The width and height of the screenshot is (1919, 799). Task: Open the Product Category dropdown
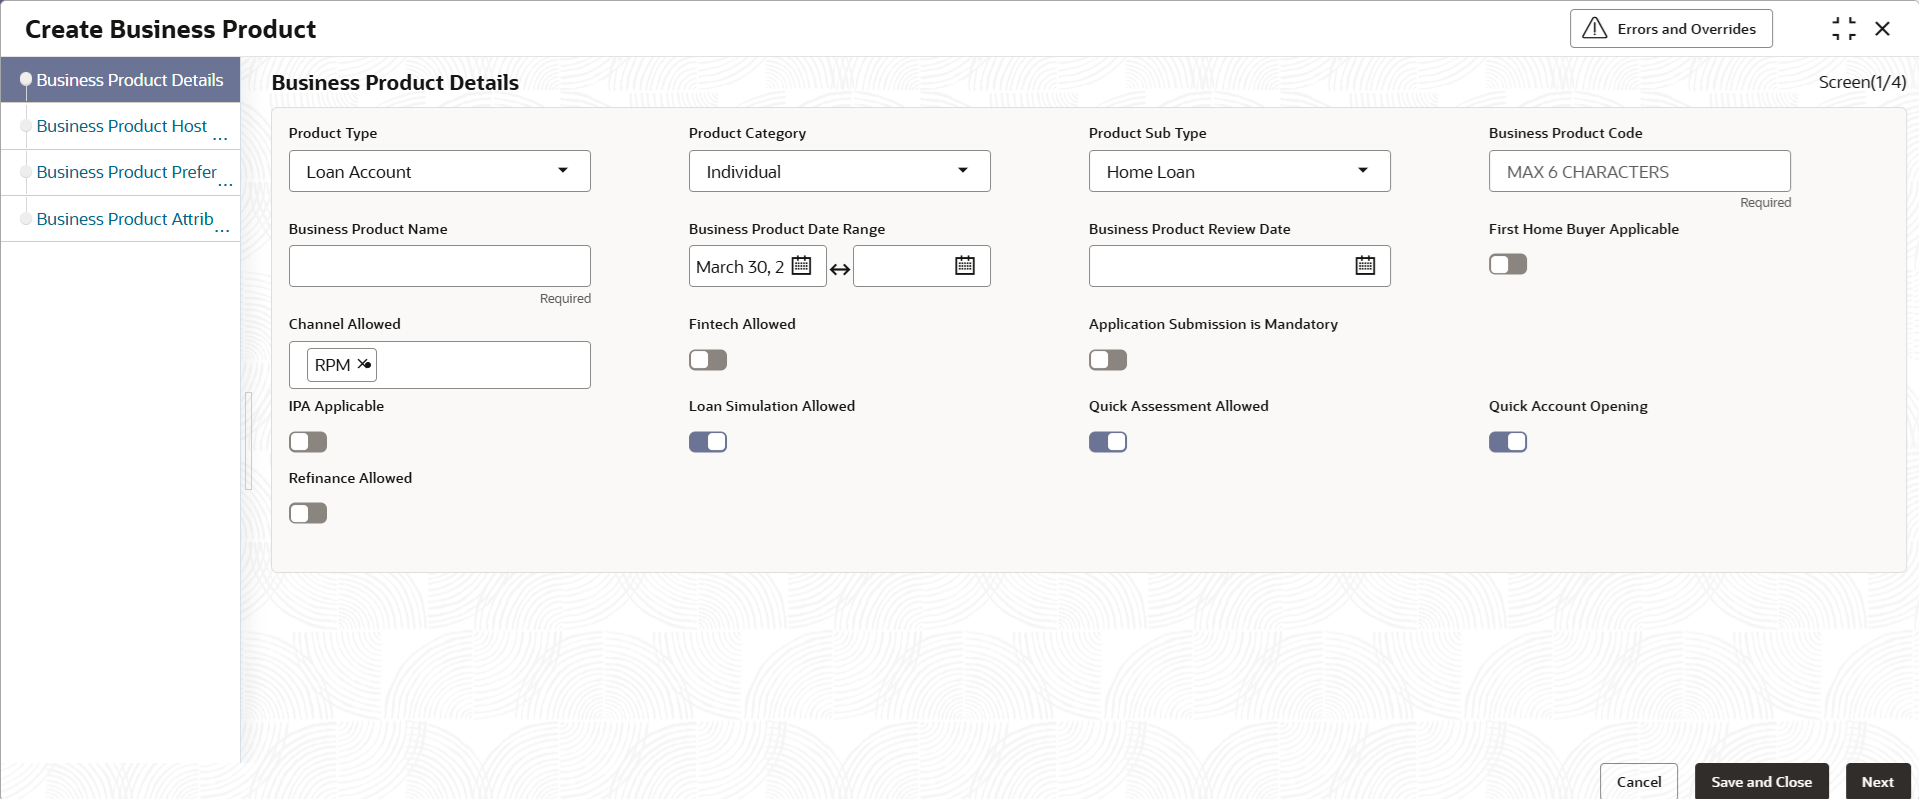pos(840,171)
